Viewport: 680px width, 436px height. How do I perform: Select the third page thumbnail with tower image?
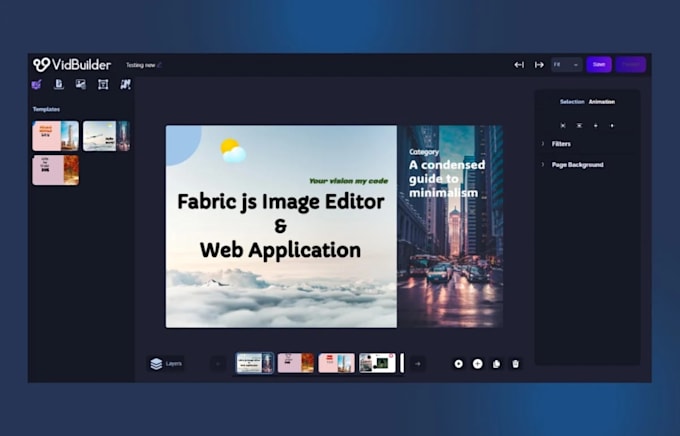[336, 363]
